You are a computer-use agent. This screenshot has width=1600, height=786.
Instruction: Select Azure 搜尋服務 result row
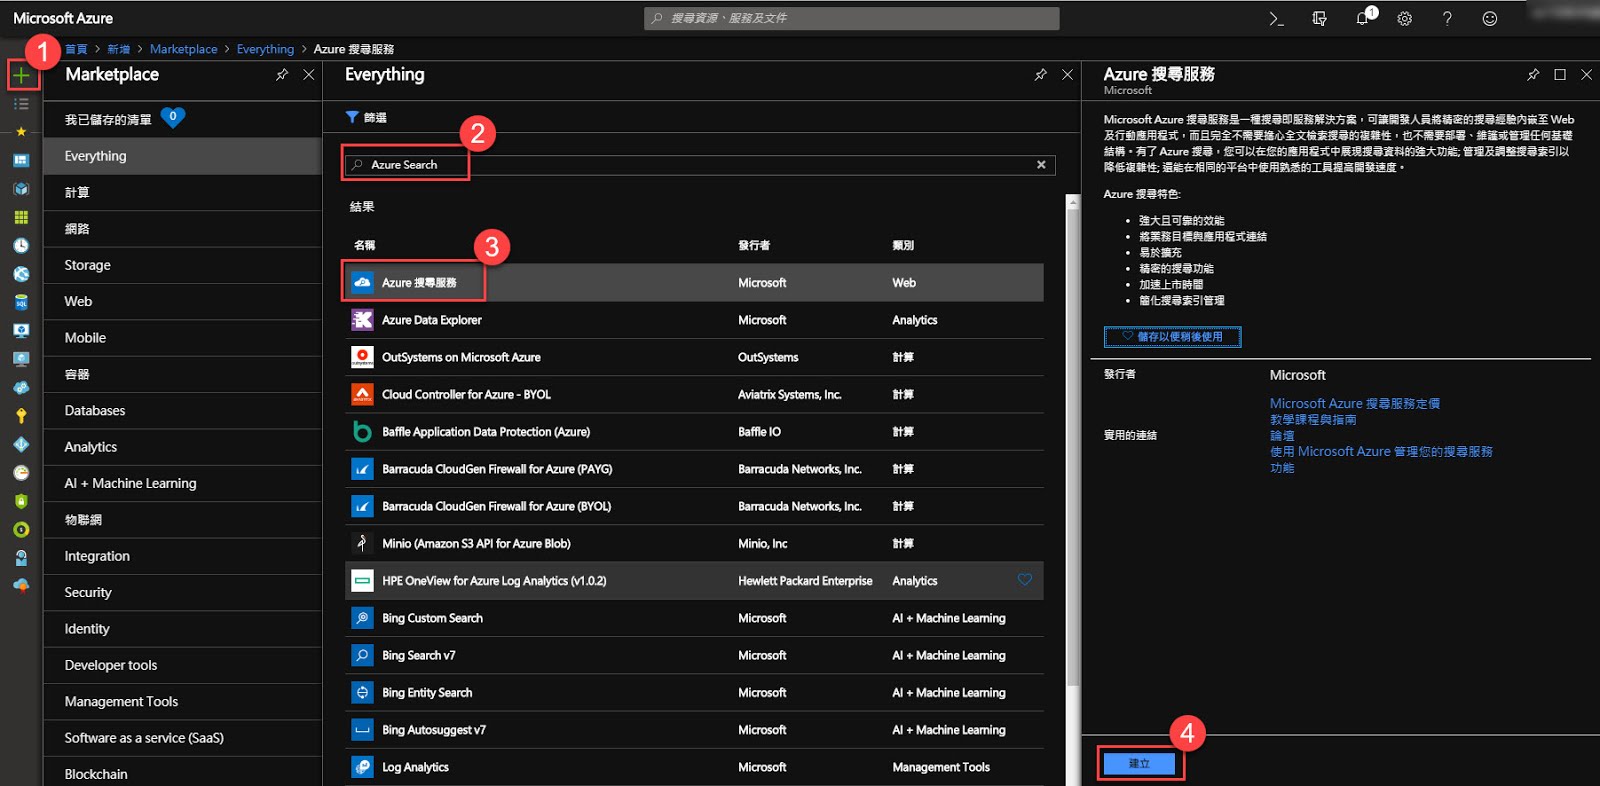pyautogui.click(x=694, y=283)
